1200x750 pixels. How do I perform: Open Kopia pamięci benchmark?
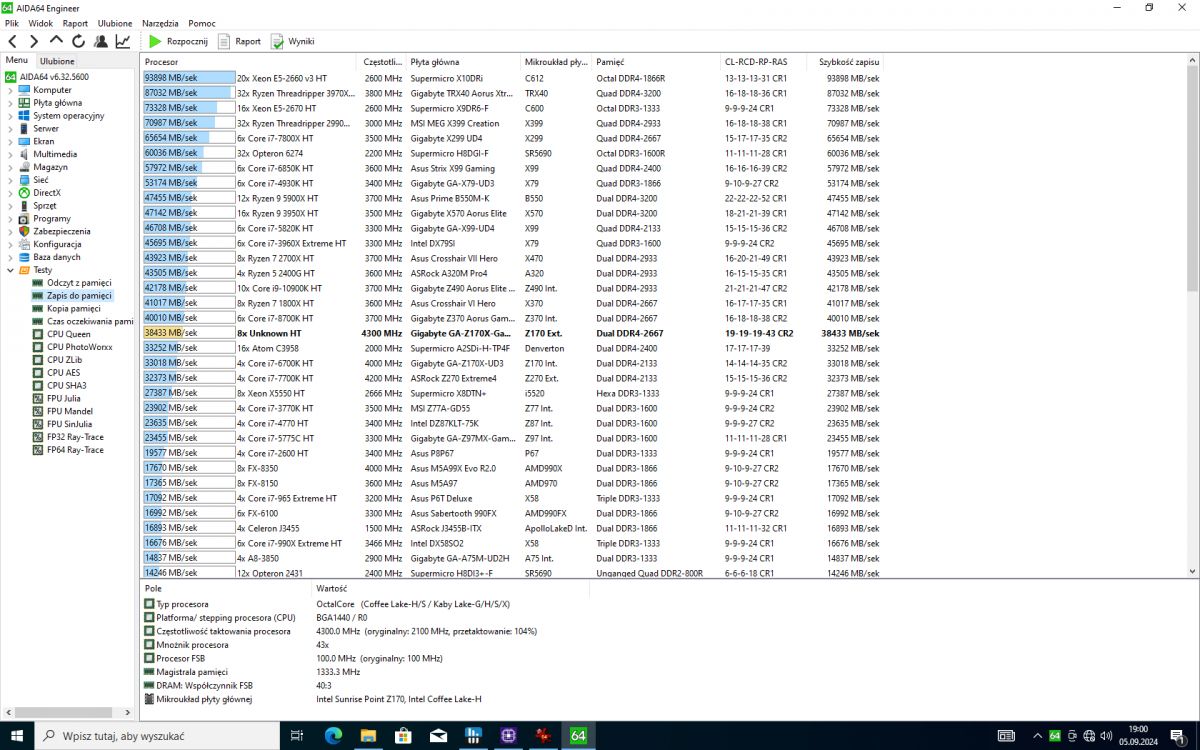pos(67,308)
